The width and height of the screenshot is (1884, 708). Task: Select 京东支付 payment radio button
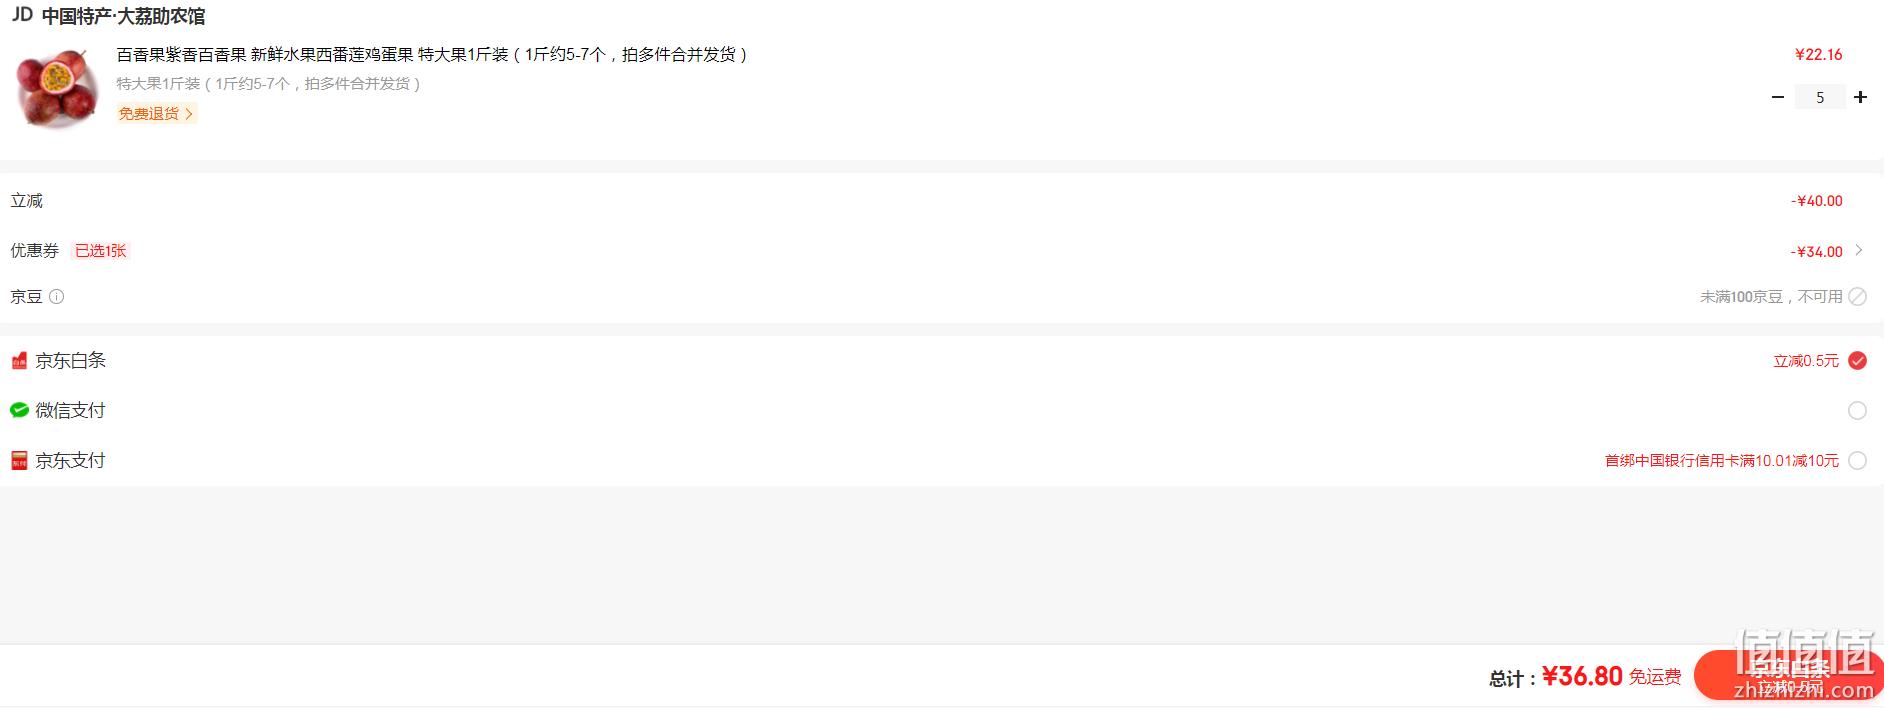[x=1857, y=460]
